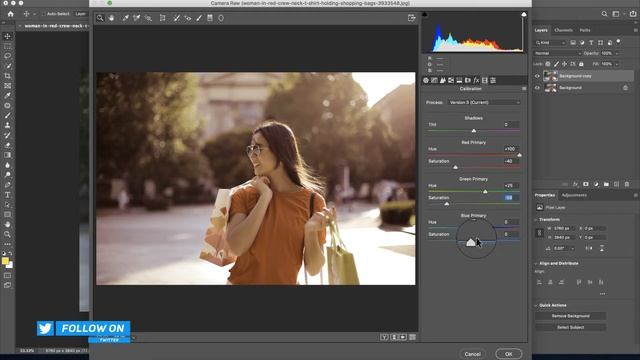Toggle lock image pixels brush icon
Screen dimensions: 640x360
(x=556, y=64)
